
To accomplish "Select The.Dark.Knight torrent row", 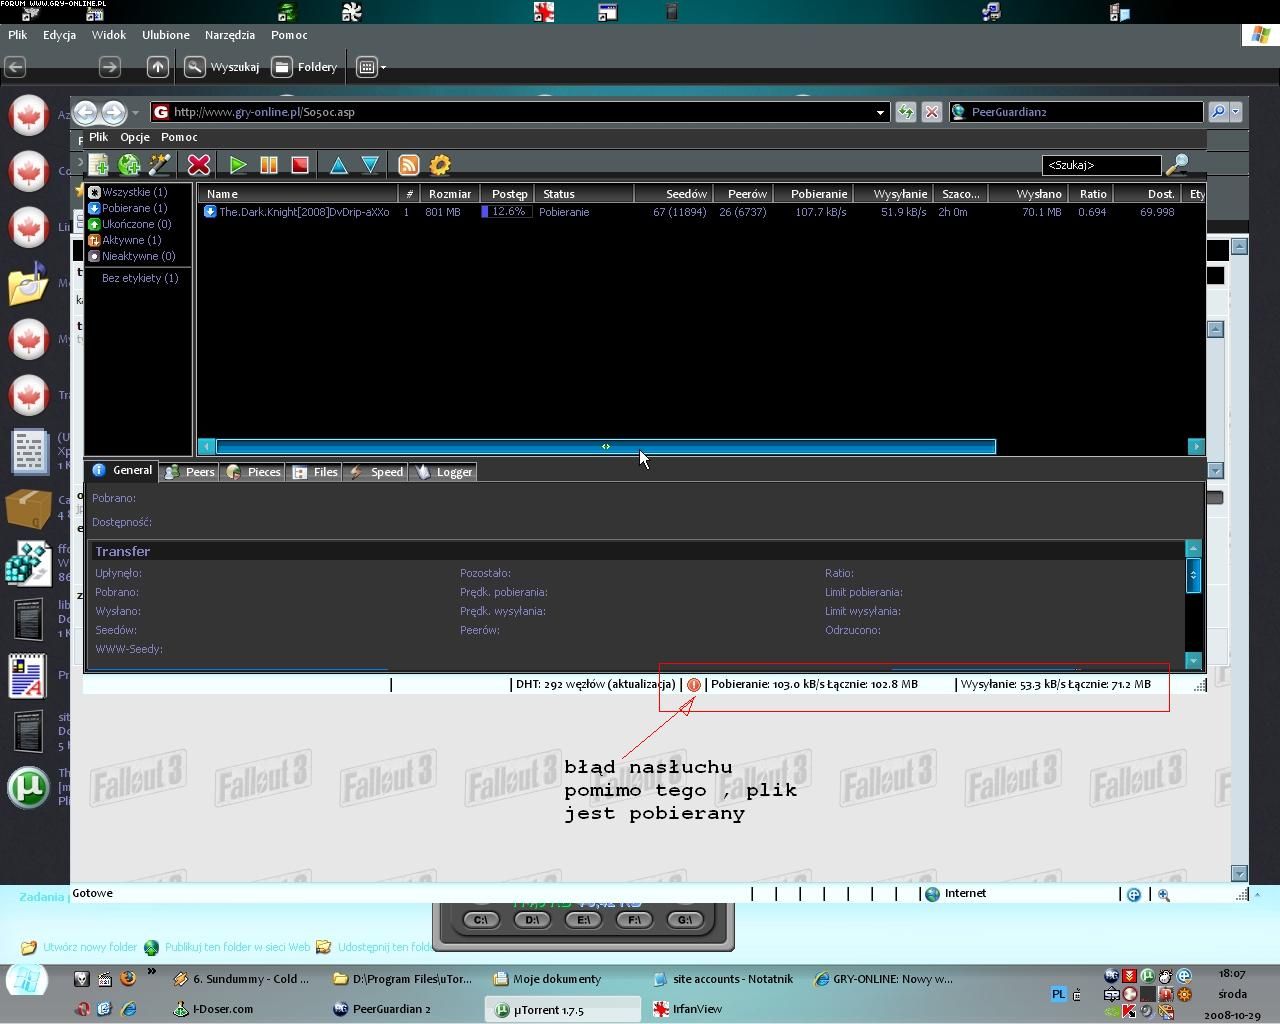I will click(700, 212).
